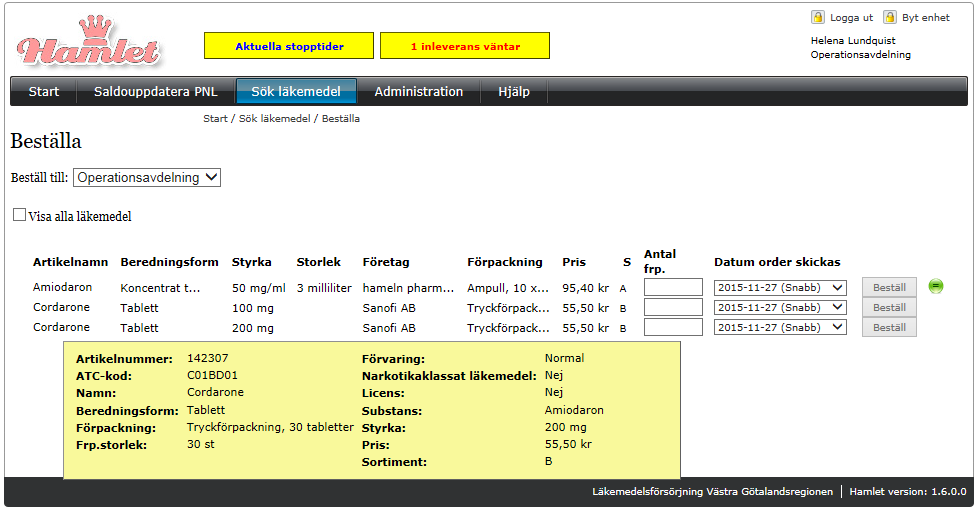
Task: Select the Sök läkemedel tab
Action: click(296, 91)
